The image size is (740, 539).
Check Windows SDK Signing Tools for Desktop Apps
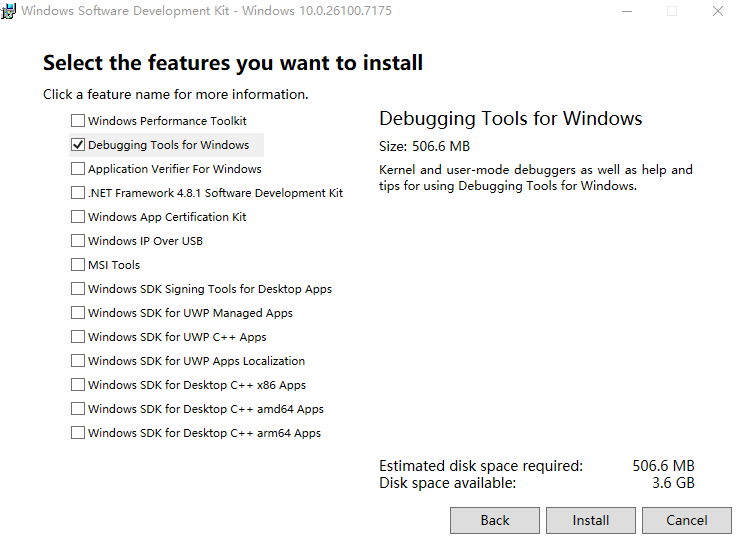click(78, 289)
